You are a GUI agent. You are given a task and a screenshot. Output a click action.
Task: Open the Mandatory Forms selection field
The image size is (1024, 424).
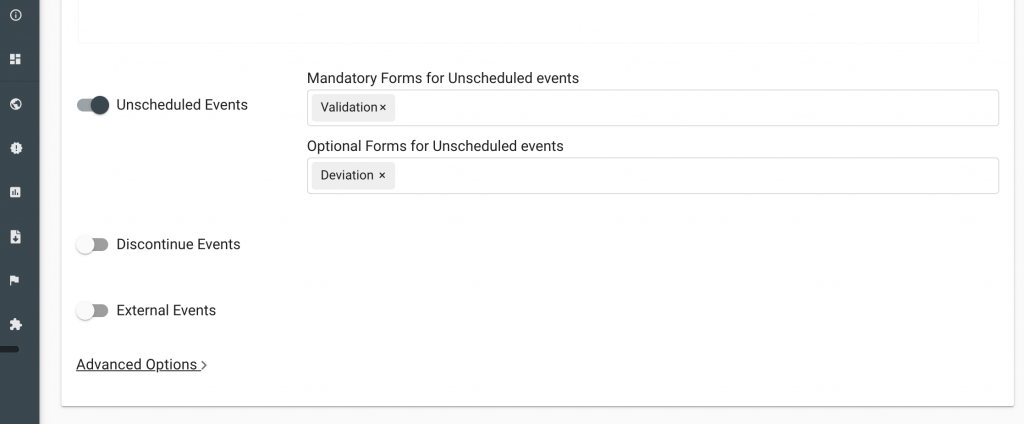[690, 108]
